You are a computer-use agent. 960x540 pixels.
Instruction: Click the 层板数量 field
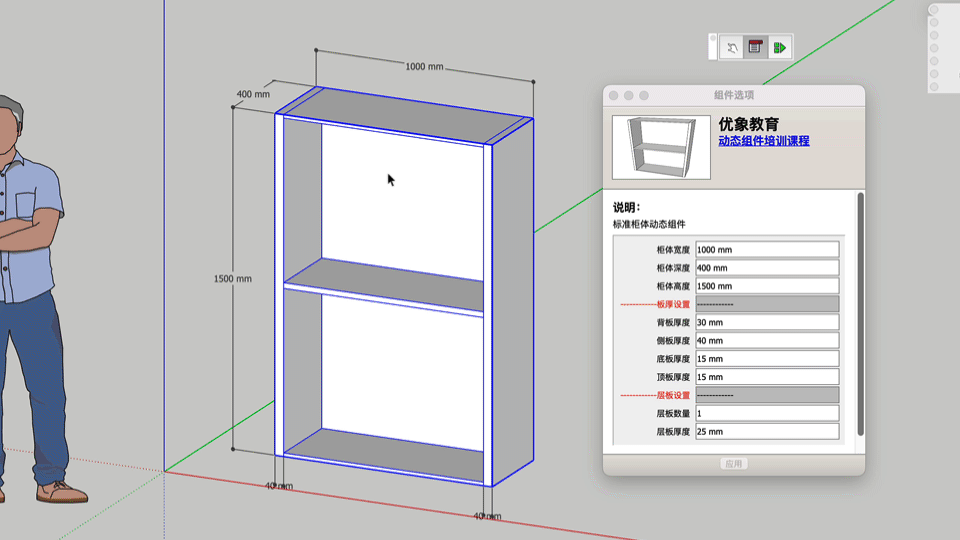[x=766, y=413]
